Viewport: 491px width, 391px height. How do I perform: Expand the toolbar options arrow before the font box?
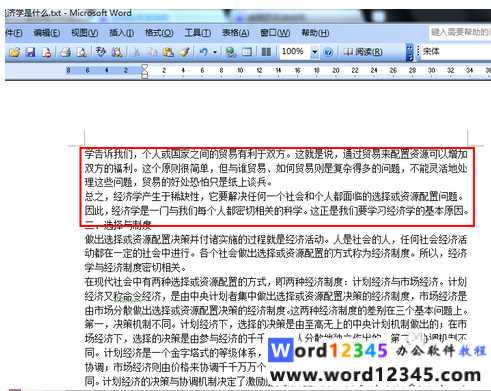409,52
